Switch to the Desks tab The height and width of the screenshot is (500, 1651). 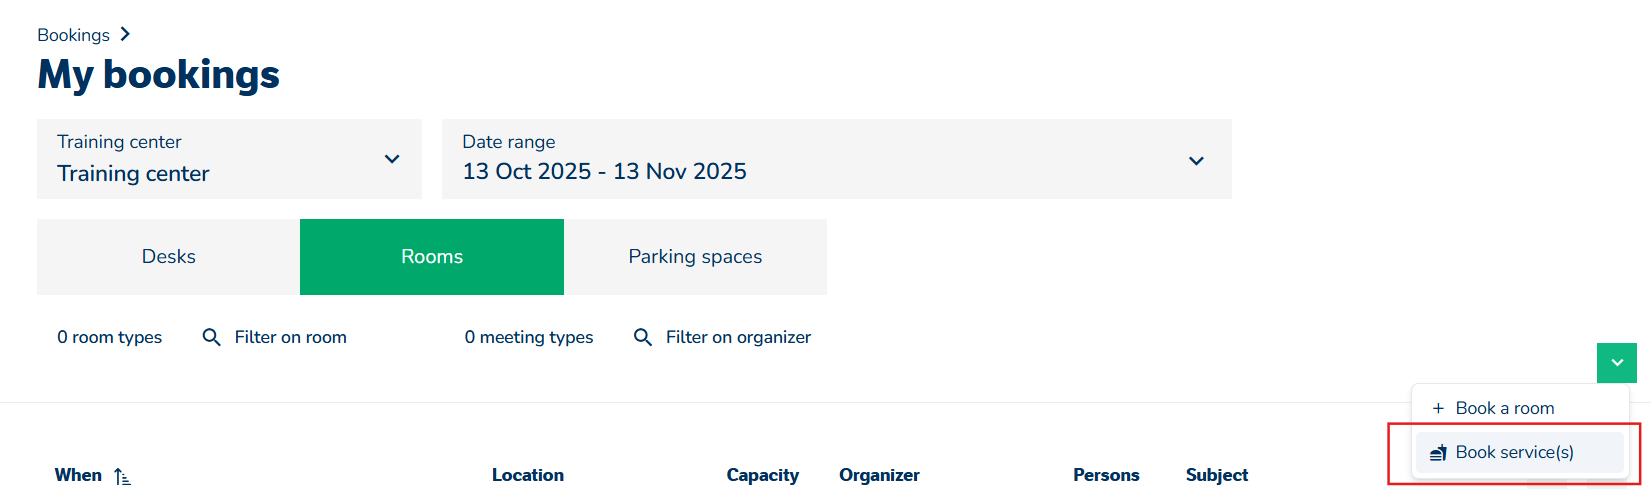coord(168,257)
